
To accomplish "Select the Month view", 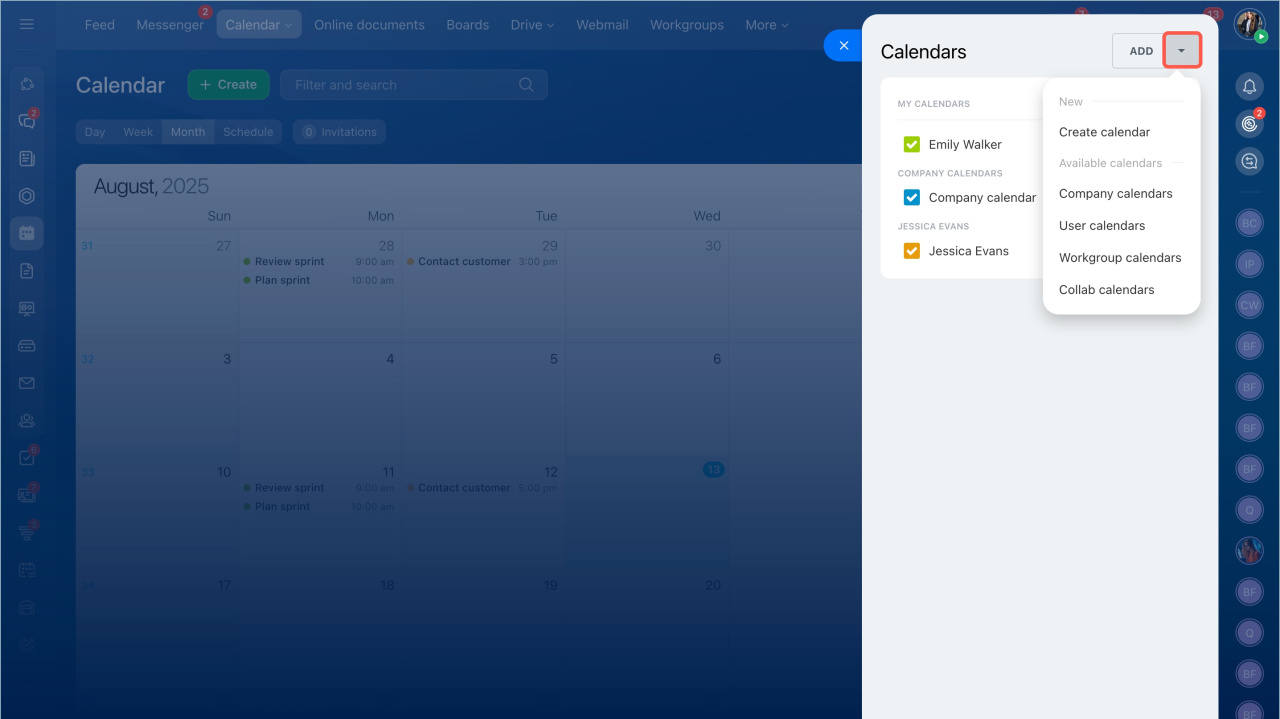I will (188, 132).
